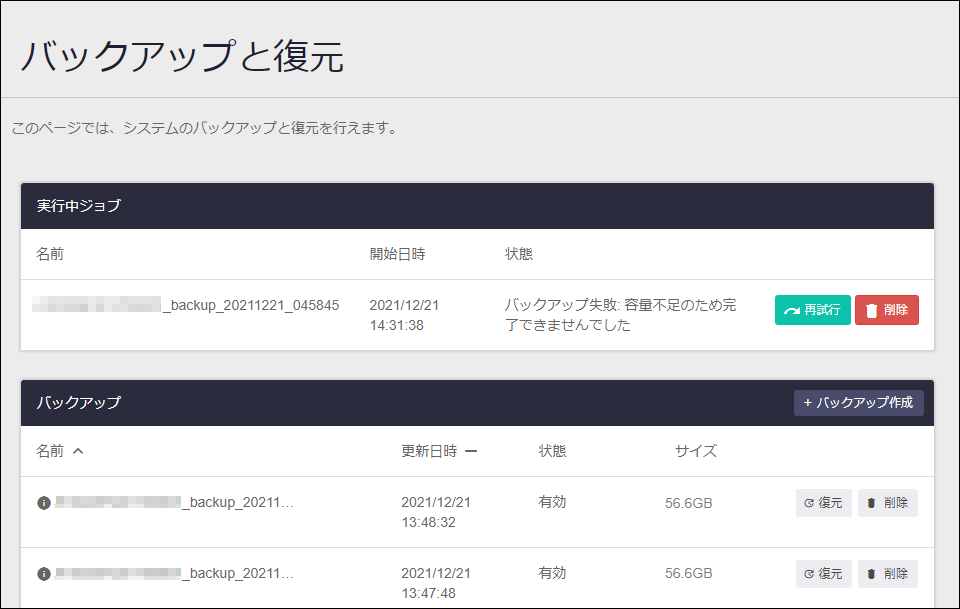Delete the backup updated at 13:47:48

(x=887, y=574)
